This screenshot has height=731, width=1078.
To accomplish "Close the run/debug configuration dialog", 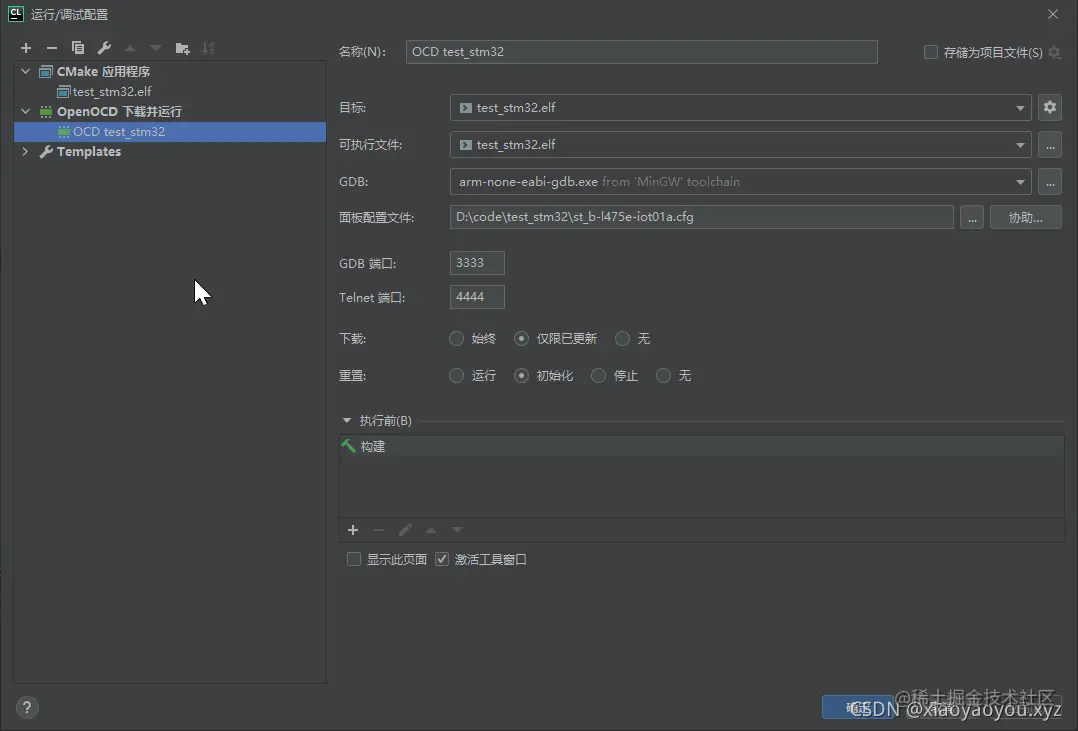I will click(x=1053, y=14).
